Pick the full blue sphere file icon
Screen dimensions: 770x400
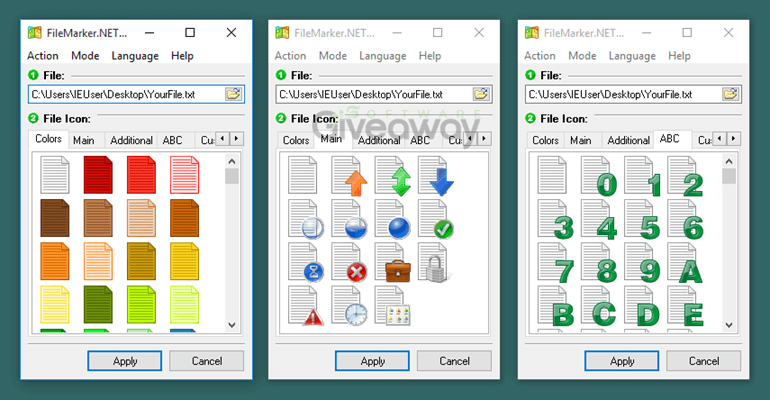click(x=392, y=219)
